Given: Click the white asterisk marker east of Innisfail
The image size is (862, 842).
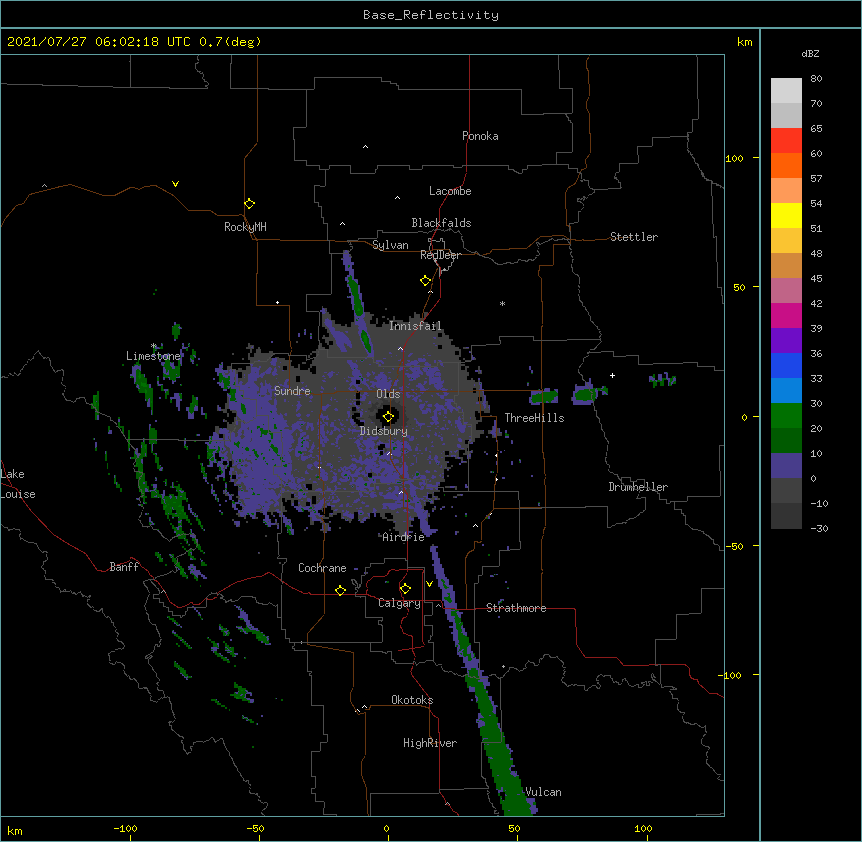Looking at the screenshot, I should pos(502,303).
